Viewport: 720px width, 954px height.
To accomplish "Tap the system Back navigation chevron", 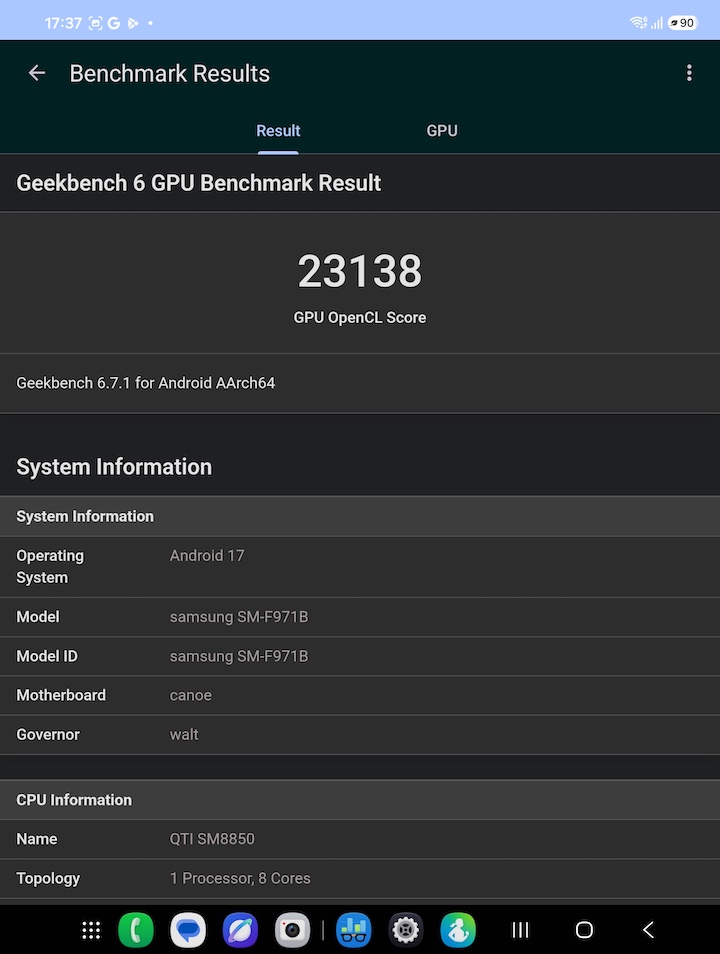I will [x=649, y=930].
